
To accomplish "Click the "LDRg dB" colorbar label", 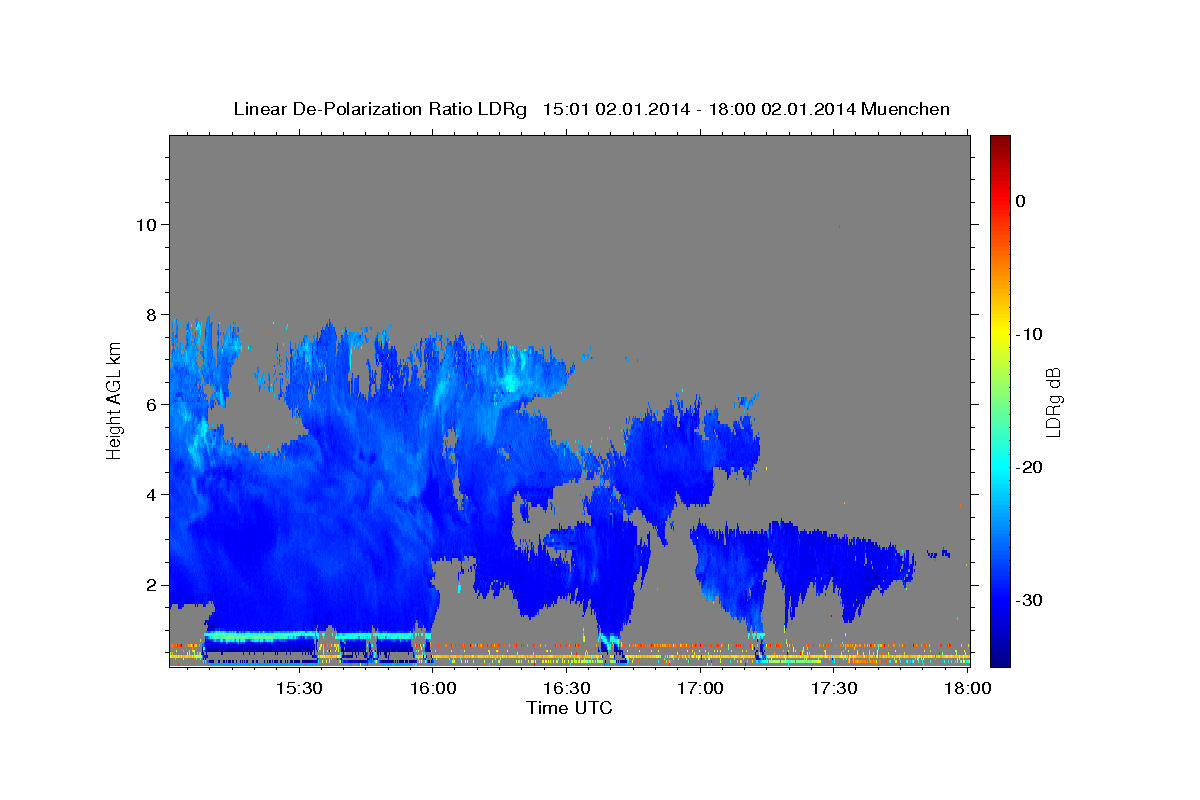I will [x=1053, y=402].
